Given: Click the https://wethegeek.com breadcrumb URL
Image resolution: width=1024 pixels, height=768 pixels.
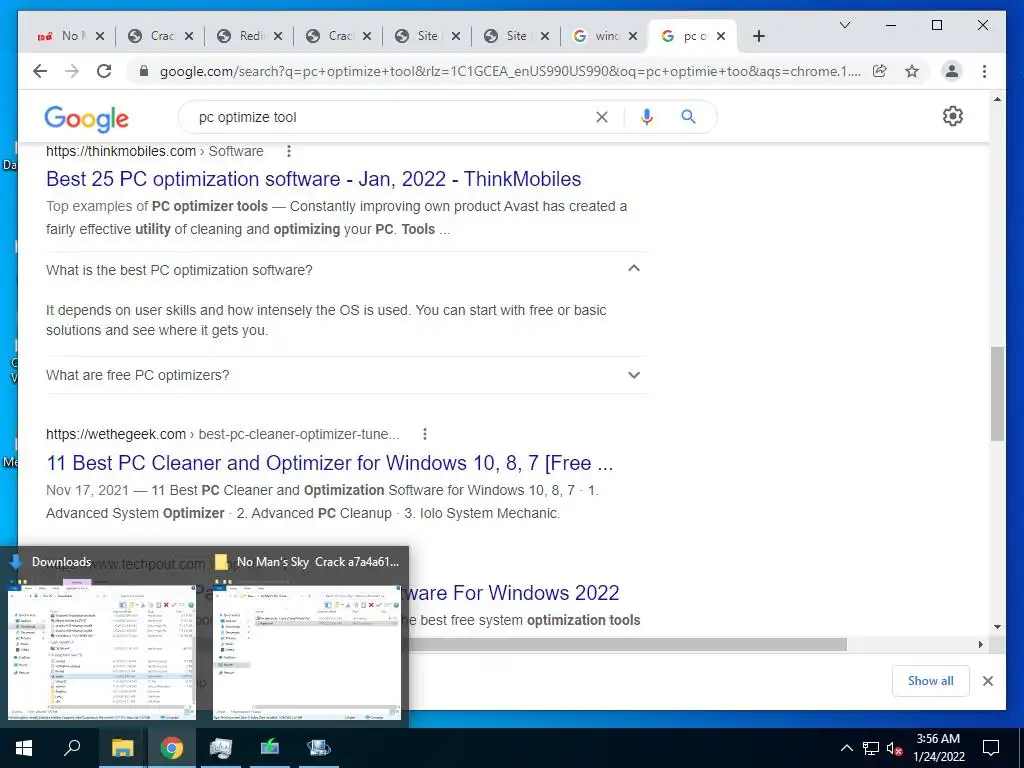Looking at the screenshot, I should (116, 434).
